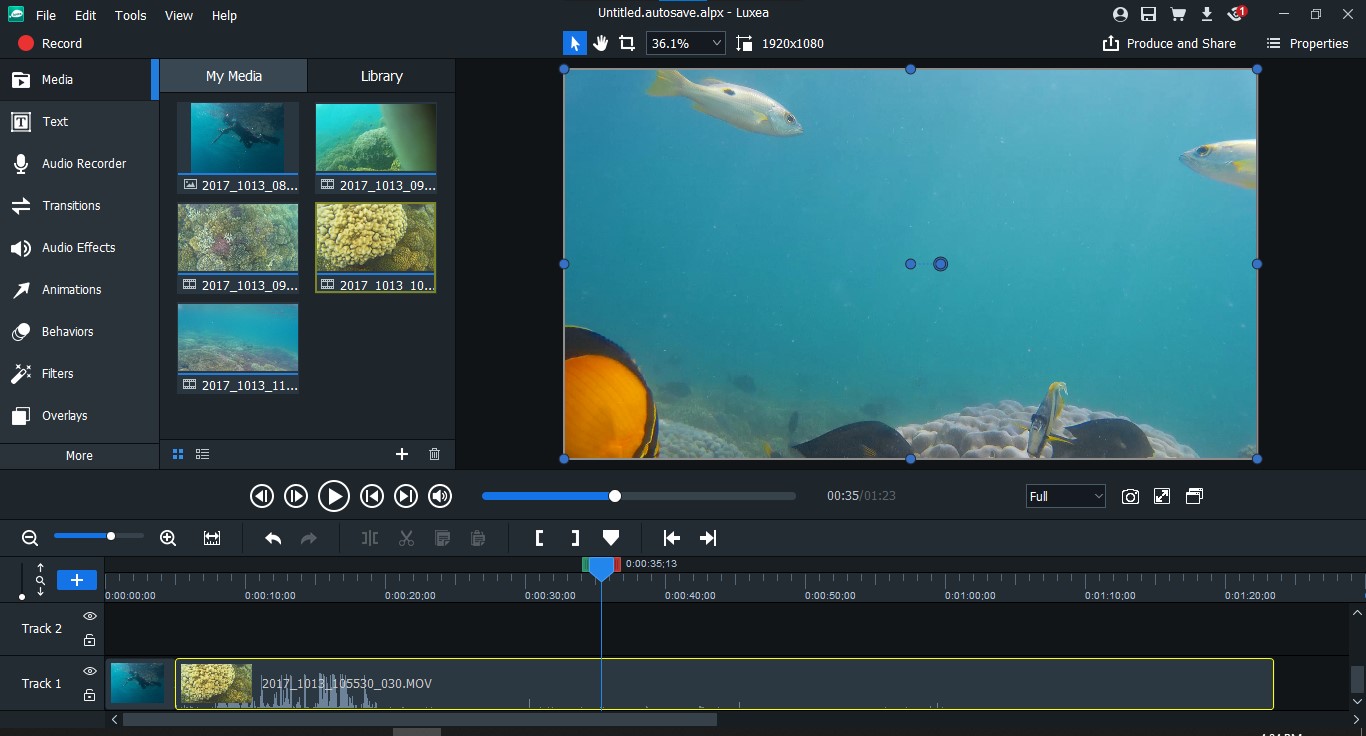This screenshot has height=736, width=1366.
Task: Click the scissors cut icon
Action: pos(406,538)
